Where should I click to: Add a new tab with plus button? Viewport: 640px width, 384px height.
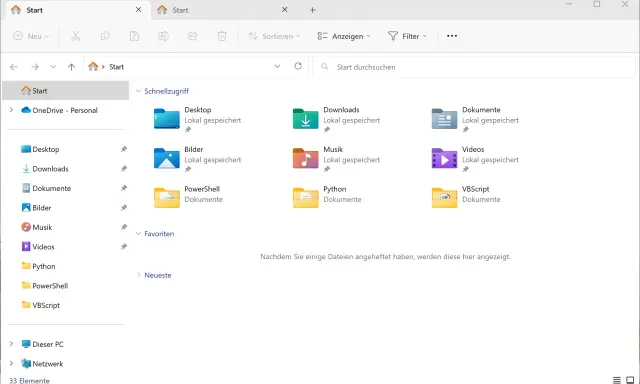point(313,10)
